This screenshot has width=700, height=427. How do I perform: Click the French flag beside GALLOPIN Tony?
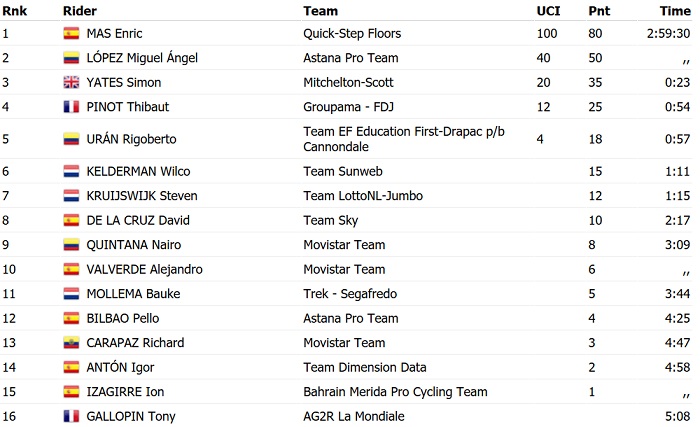71,416
